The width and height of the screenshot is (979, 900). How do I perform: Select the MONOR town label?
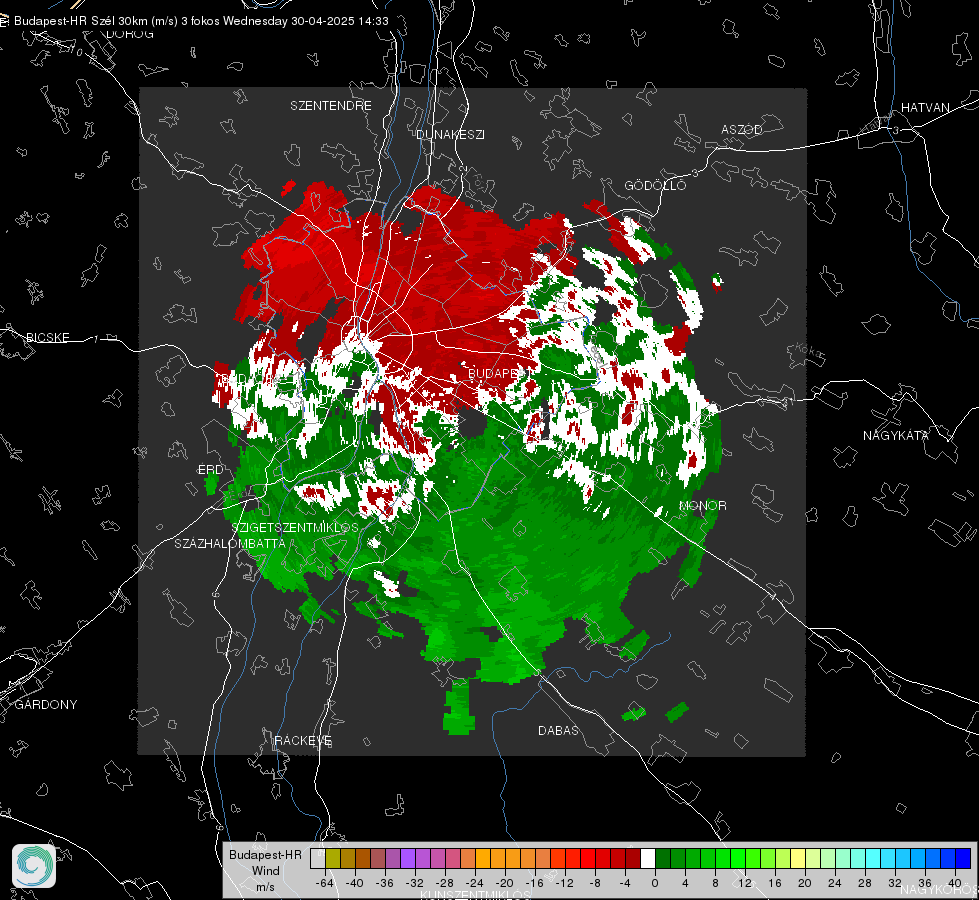coord(702,506)
